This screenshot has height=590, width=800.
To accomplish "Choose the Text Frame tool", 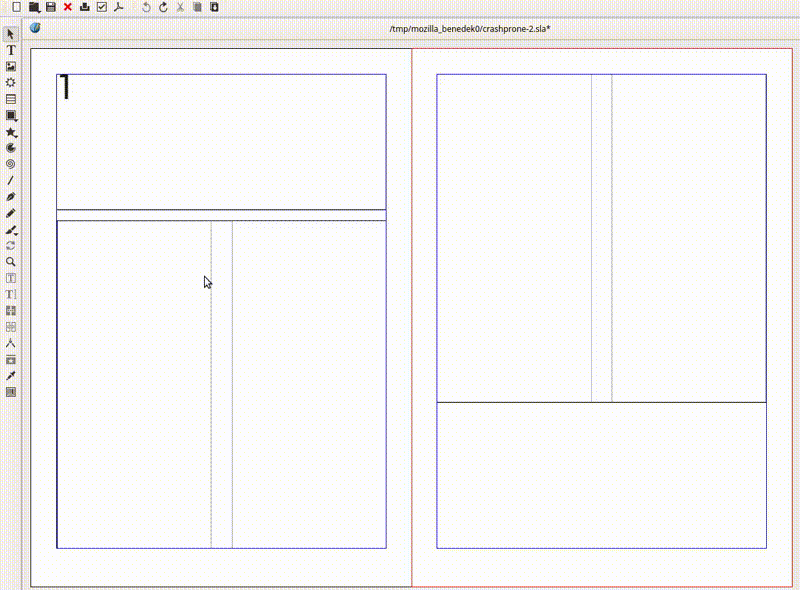I will pos(11,50).
